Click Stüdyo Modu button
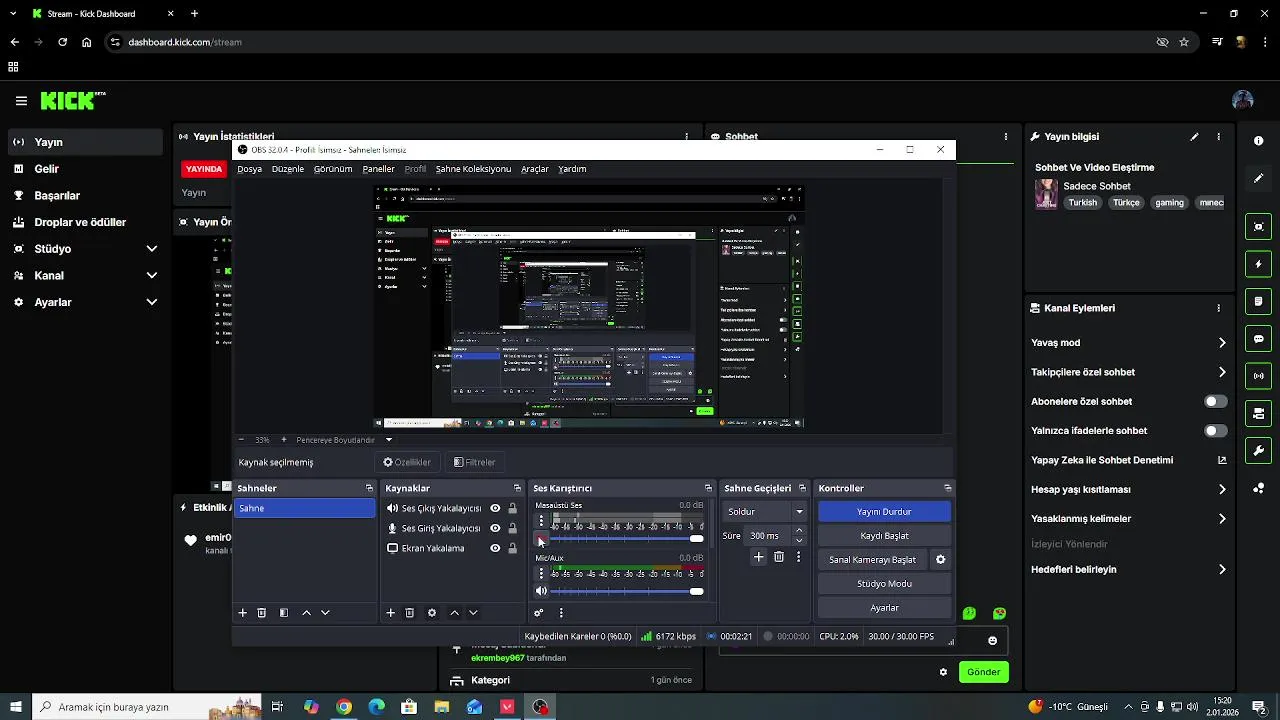This screenshot has height=720, width=1280. [884, 584]
